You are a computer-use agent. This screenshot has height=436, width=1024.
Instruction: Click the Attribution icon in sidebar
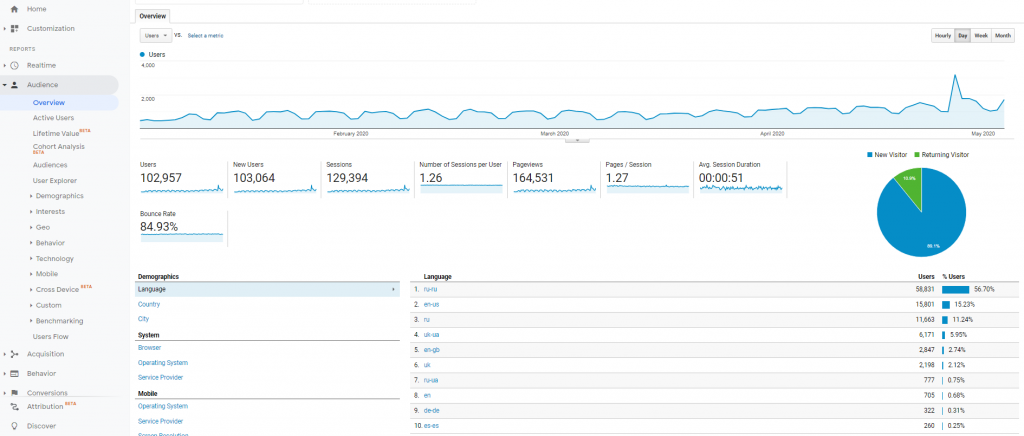coord(15,407)
